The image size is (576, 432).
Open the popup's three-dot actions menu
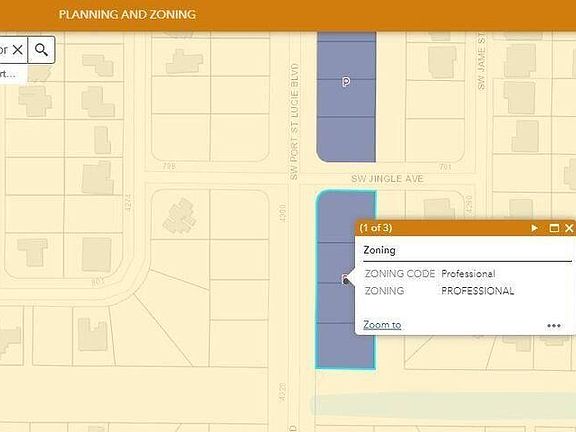tap(554, 325)
